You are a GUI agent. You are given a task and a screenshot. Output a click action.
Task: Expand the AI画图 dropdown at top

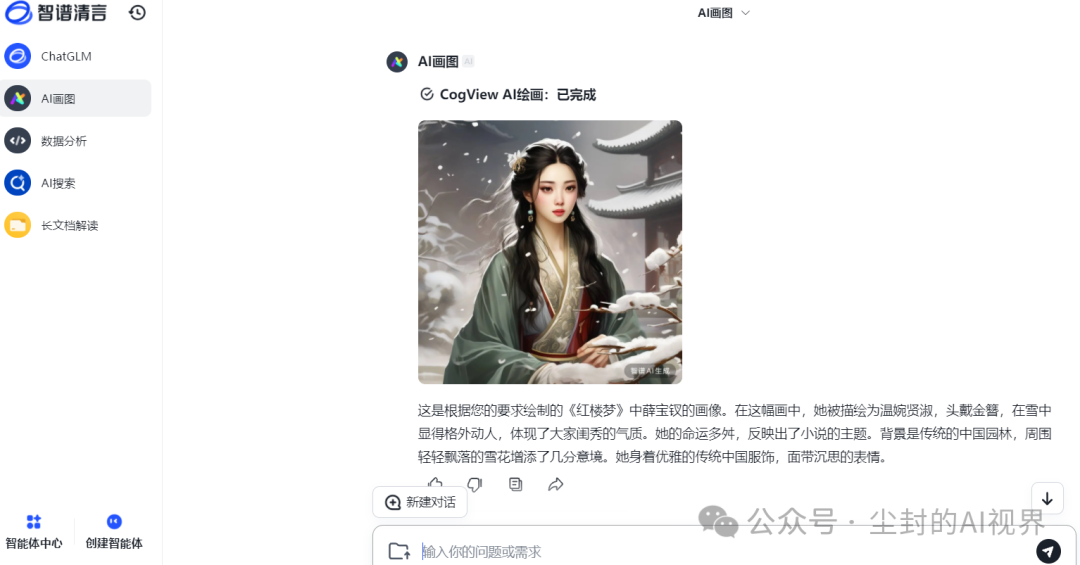(x=723, y=12)
